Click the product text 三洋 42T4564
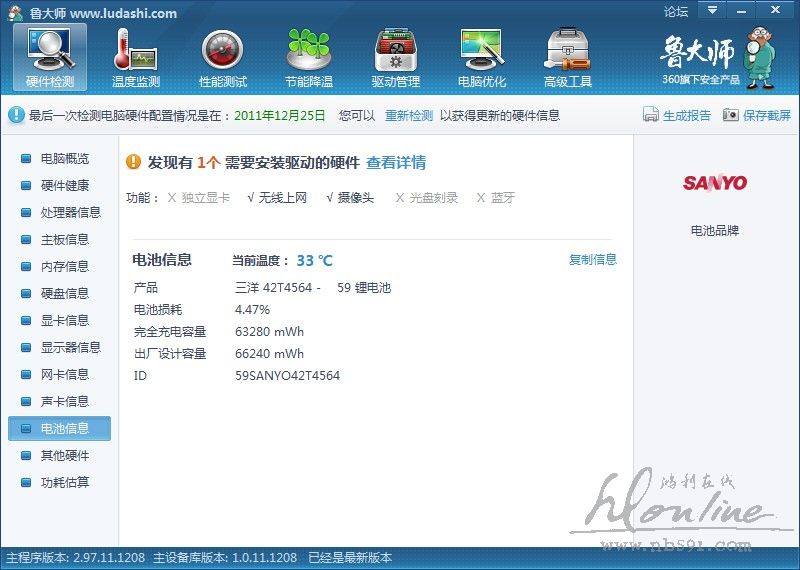This screenshot has height=570, width=800. [273, 288]
